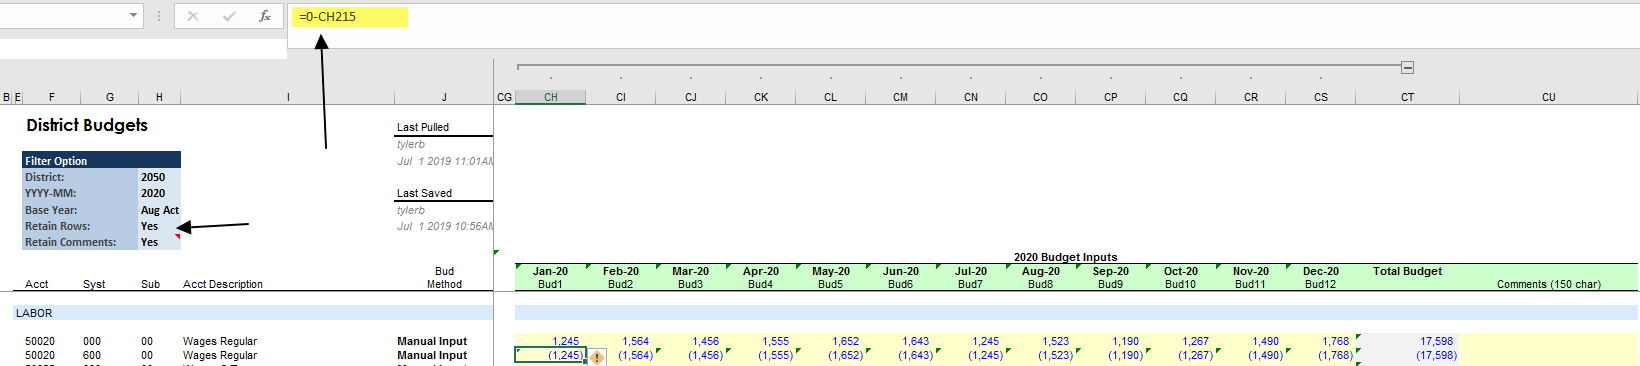Click the Bud Method column heading
Viewport: 1640px width, 366px height.
(444, 277)
